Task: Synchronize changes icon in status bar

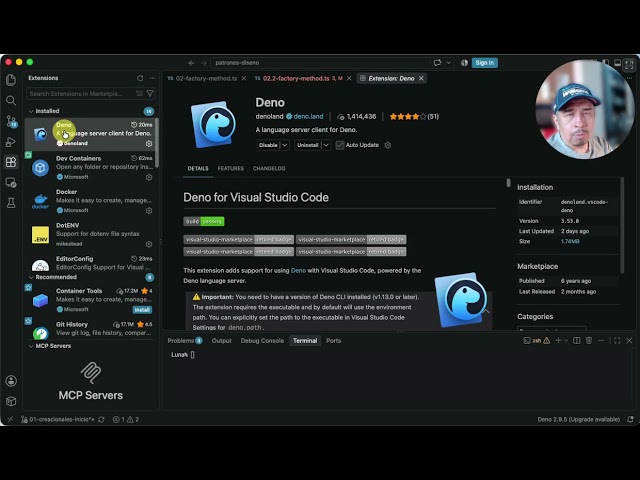Action: click(x=101, y=419)
